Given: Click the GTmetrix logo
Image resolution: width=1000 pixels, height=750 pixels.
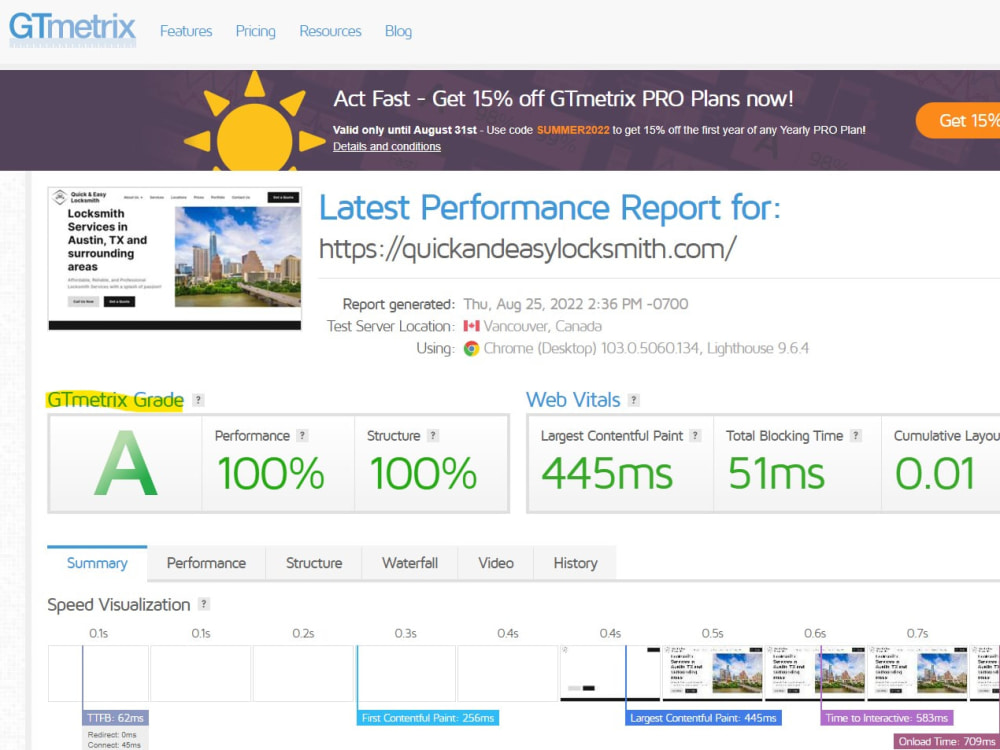Looking at the screenshot, I should tap(72, 28).
